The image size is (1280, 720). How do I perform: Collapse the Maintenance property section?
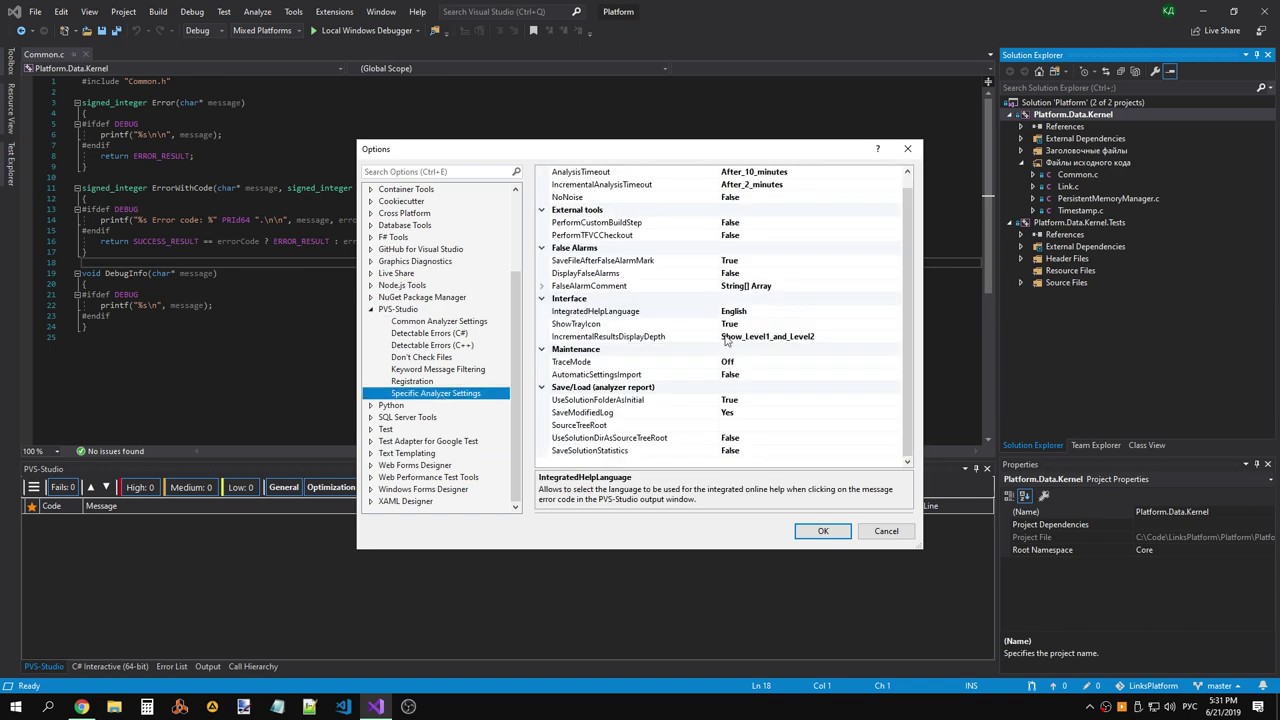coord(542,349)
